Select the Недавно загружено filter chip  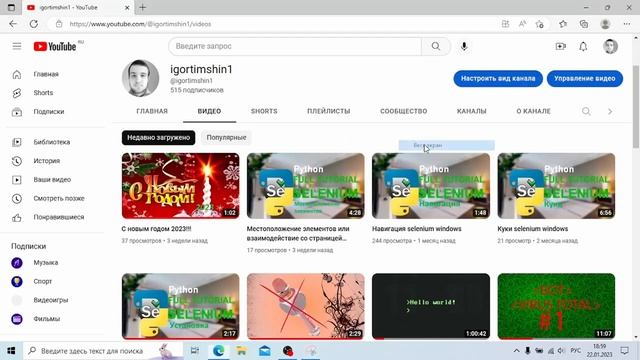point(158,138)
